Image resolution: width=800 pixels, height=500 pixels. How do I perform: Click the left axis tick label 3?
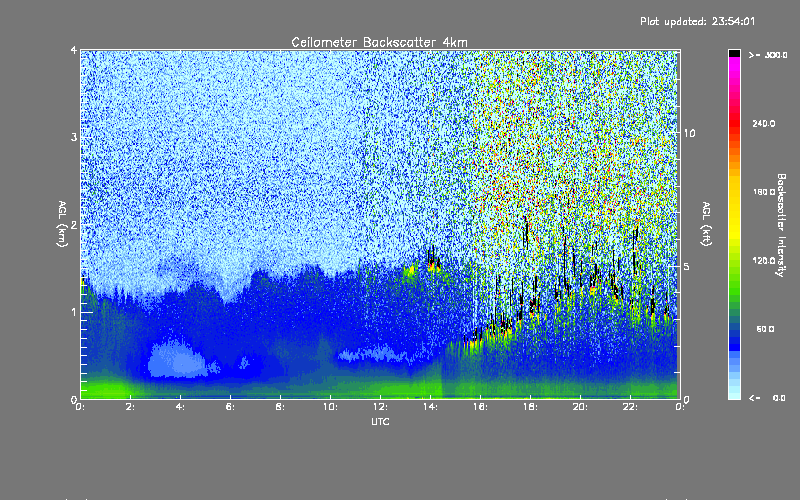[74, 137]
